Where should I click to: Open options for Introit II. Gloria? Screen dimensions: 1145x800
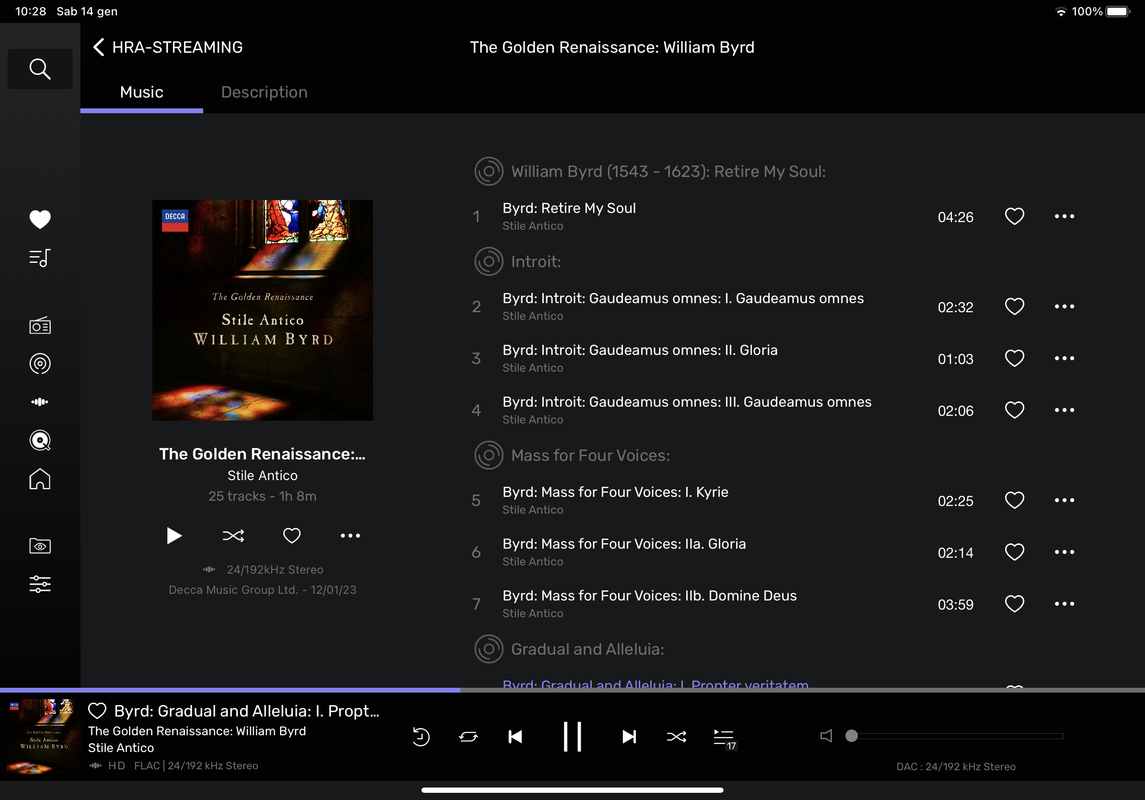(x=1064, y=358)
